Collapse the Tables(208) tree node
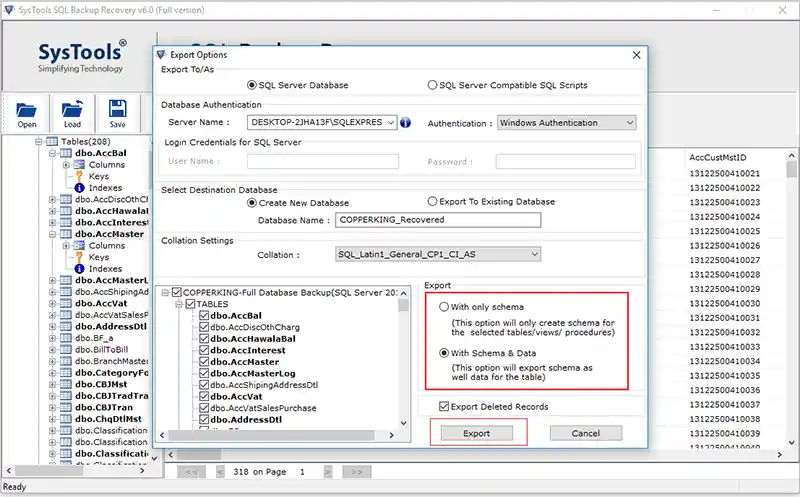This screenshot has width=800, height=497. pos(39,141)
